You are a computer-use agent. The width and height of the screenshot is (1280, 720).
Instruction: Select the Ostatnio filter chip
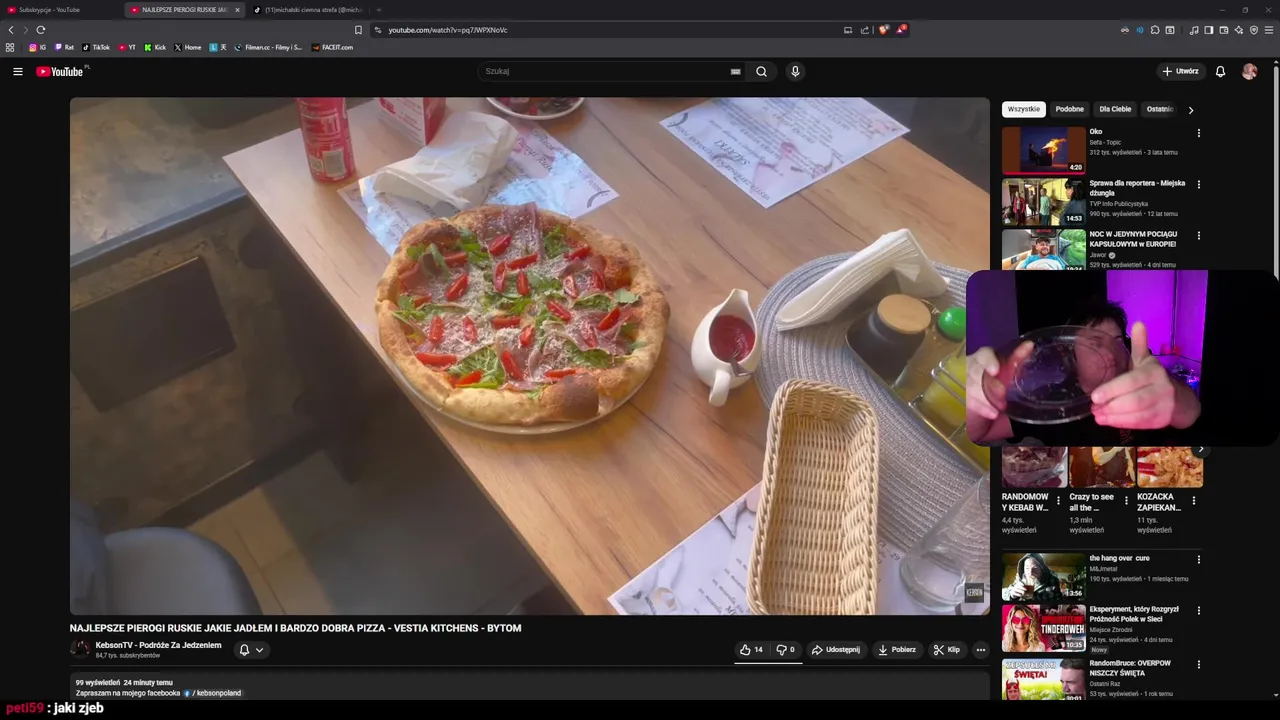coord(1159,109)
